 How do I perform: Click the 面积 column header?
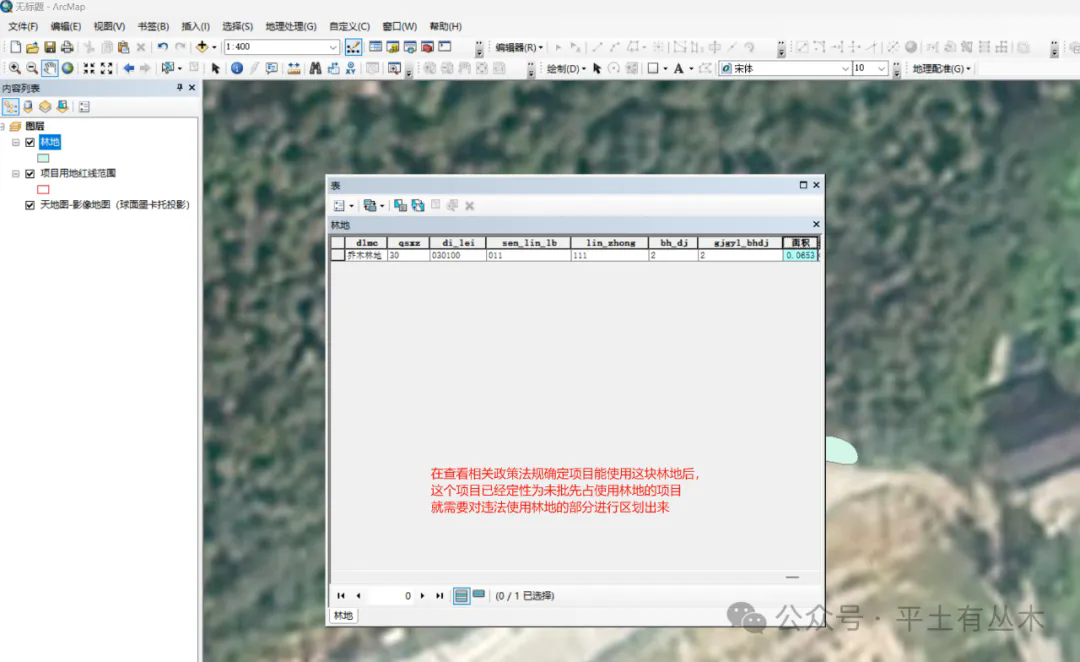(800, 242)
